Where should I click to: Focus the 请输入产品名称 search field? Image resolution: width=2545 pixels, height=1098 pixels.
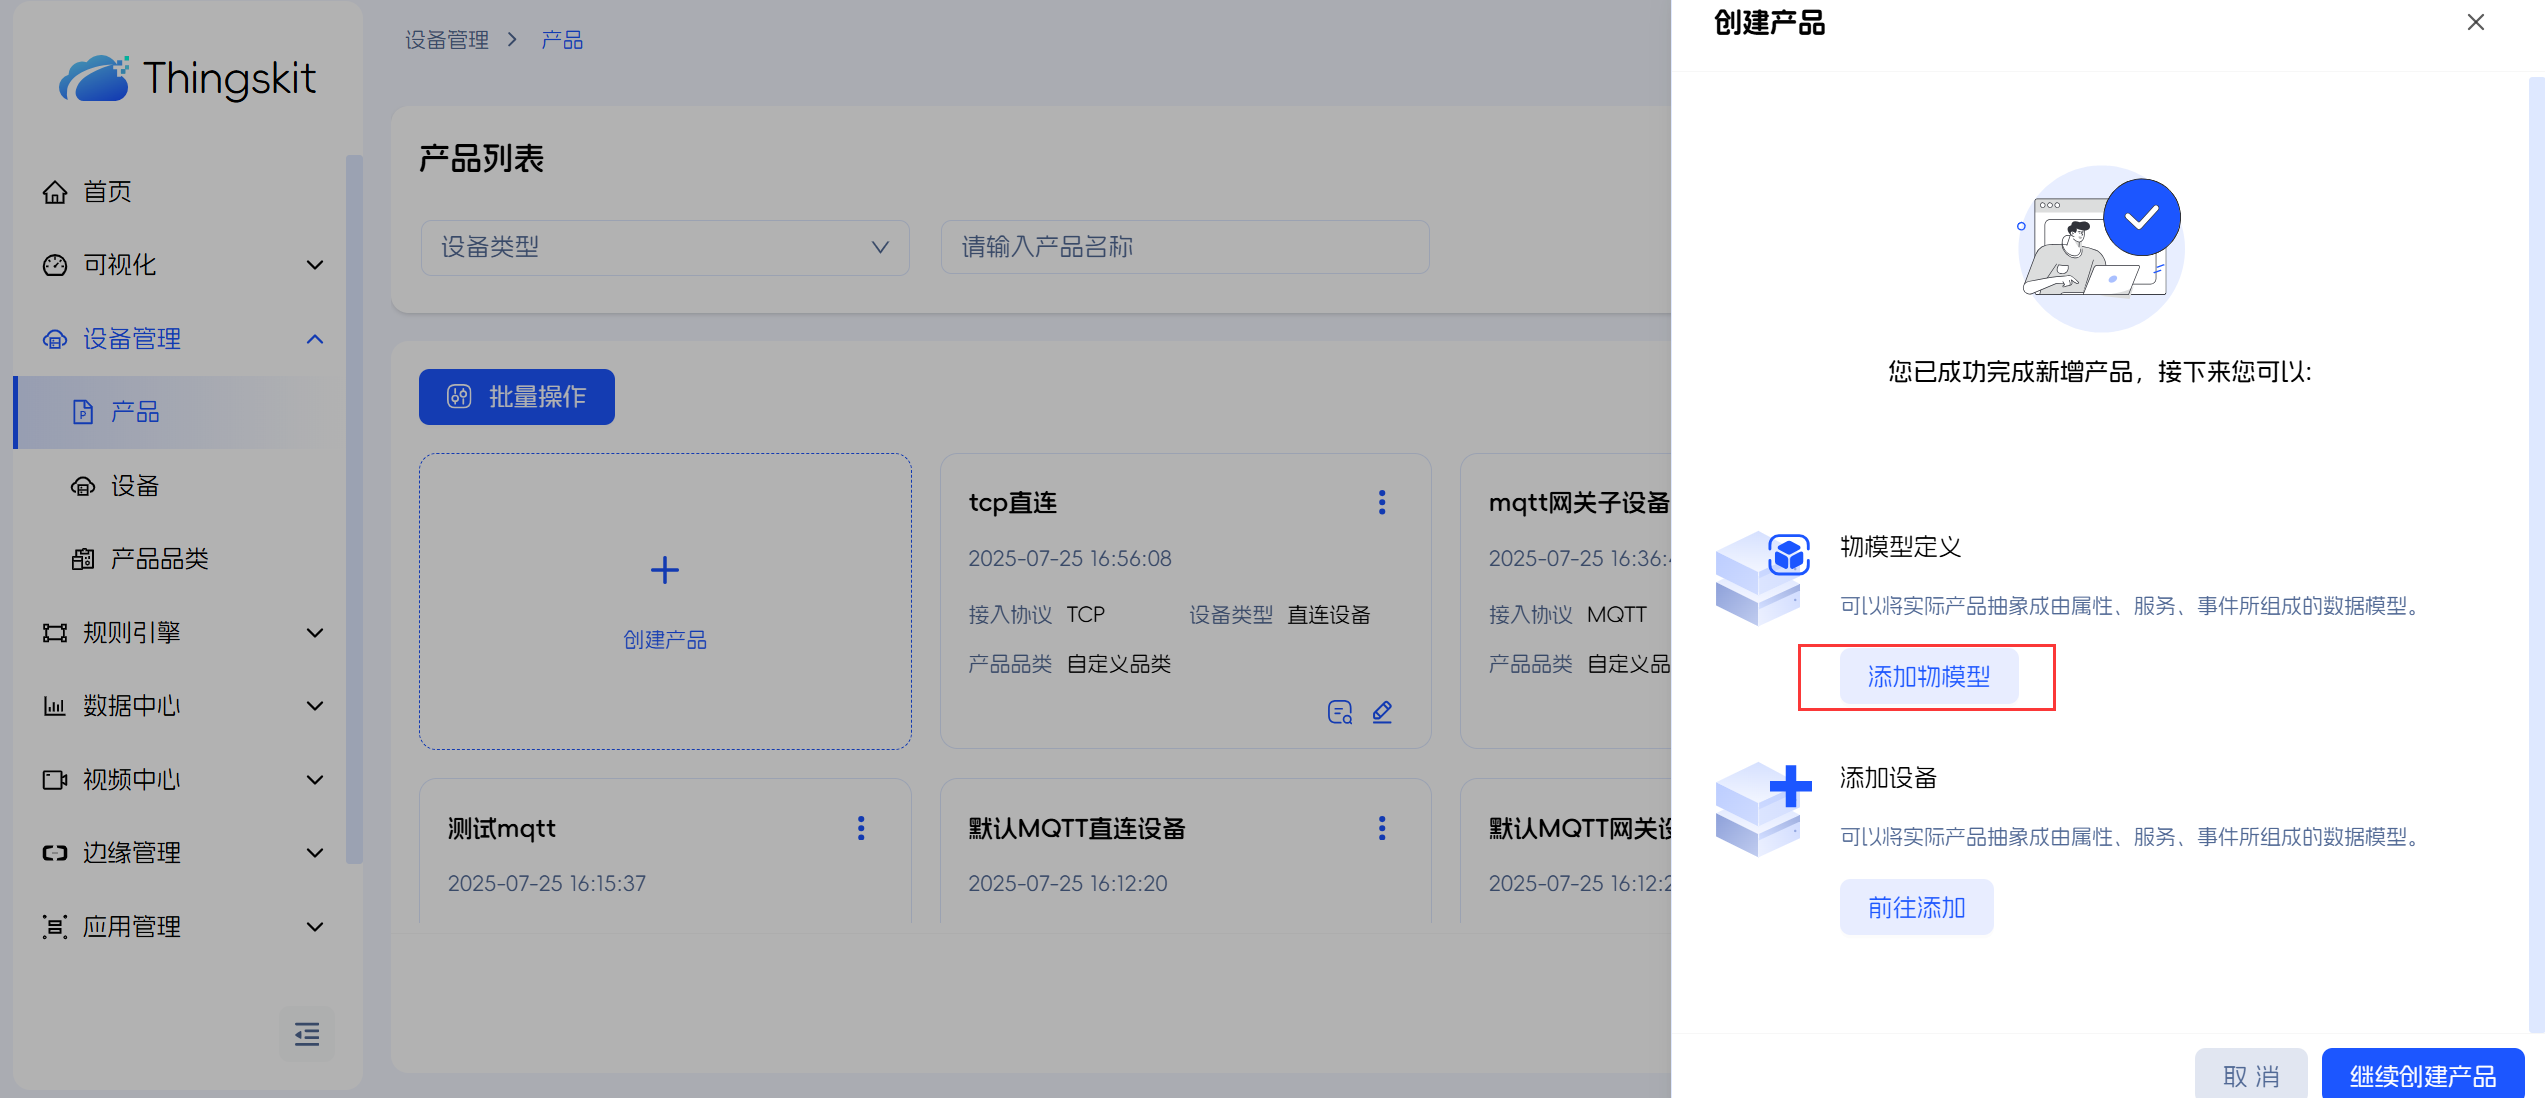click(1184, 247)
